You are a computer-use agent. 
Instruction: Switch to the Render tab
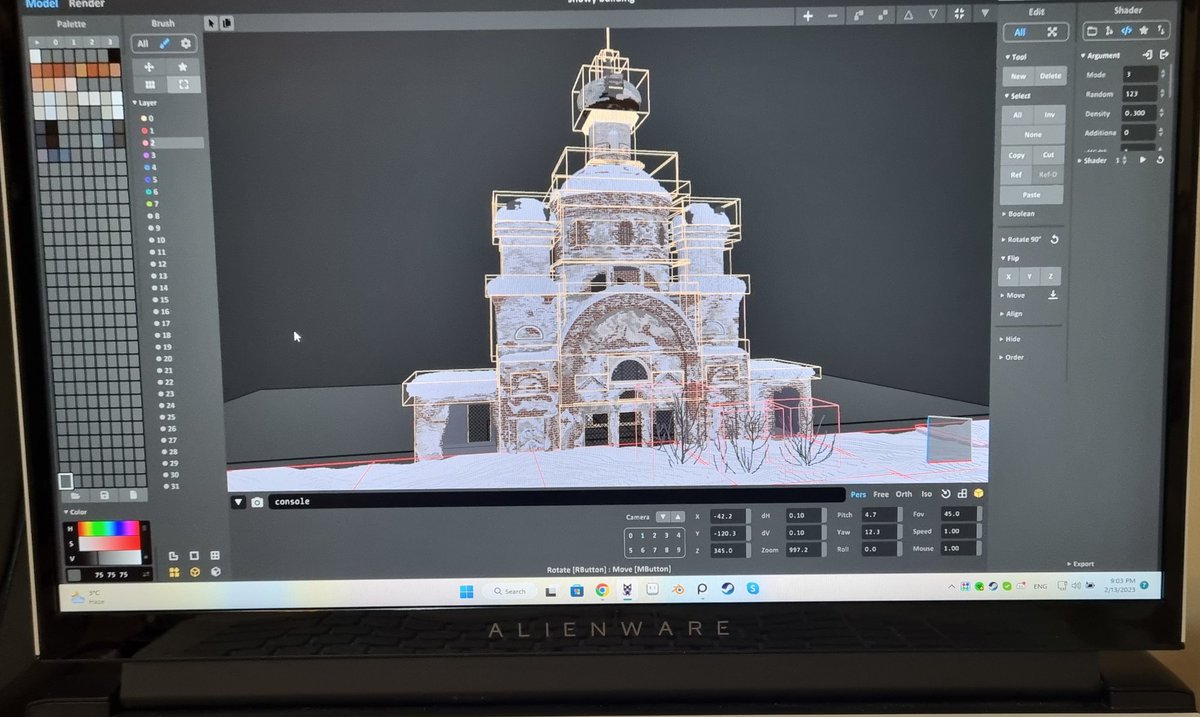click(x=86, y=5)
